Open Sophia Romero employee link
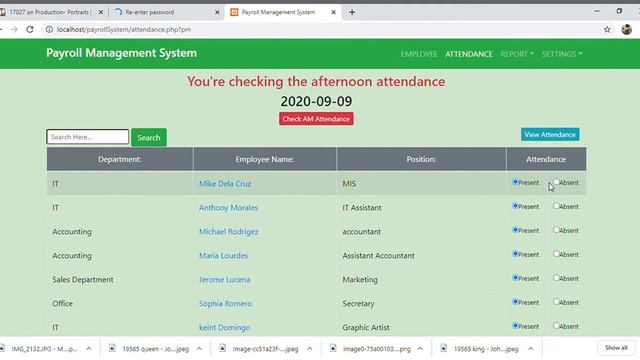The width and height of the screenshot is (640, 360). (225, 303)
